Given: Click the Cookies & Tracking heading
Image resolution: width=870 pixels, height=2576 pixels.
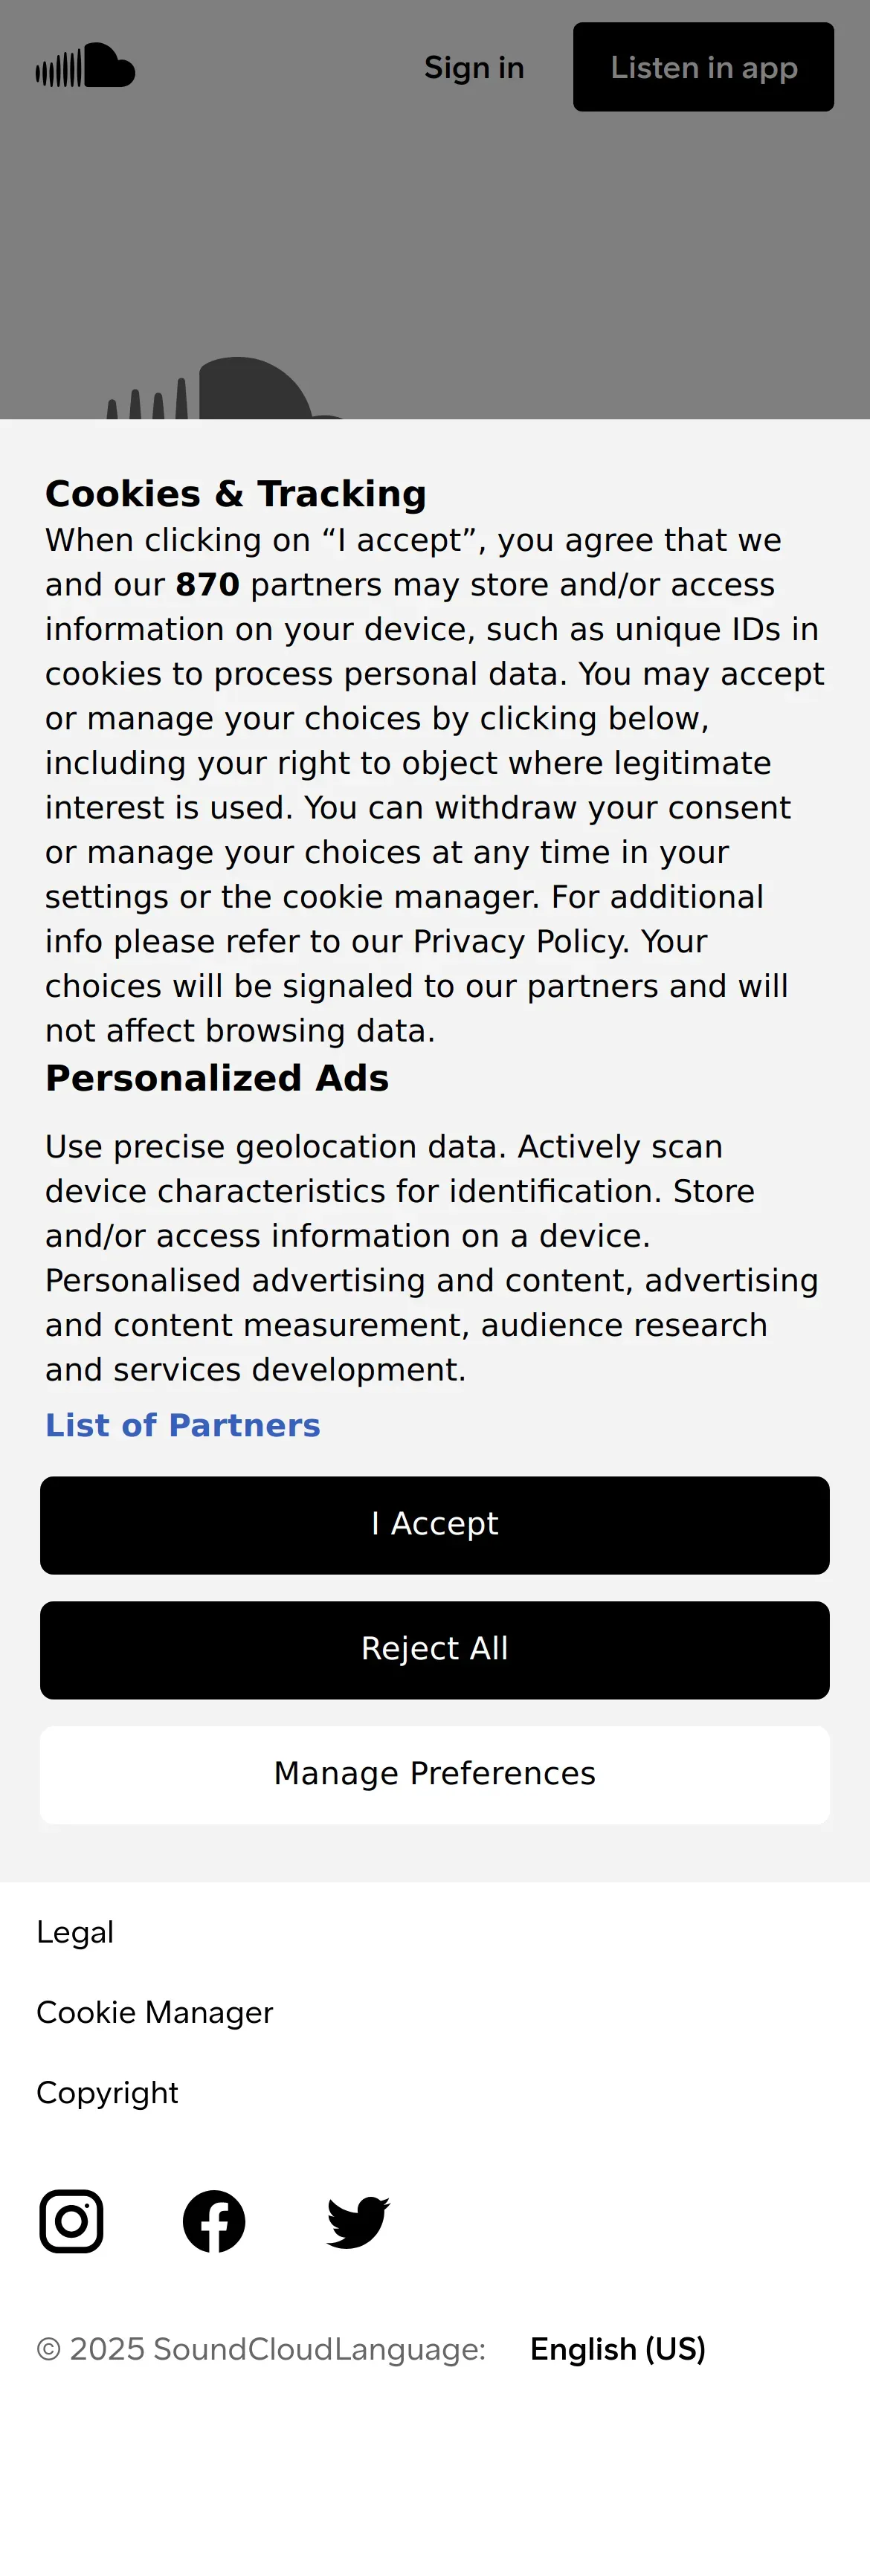Looking at the screenshot, I should [x=236, y=494].
